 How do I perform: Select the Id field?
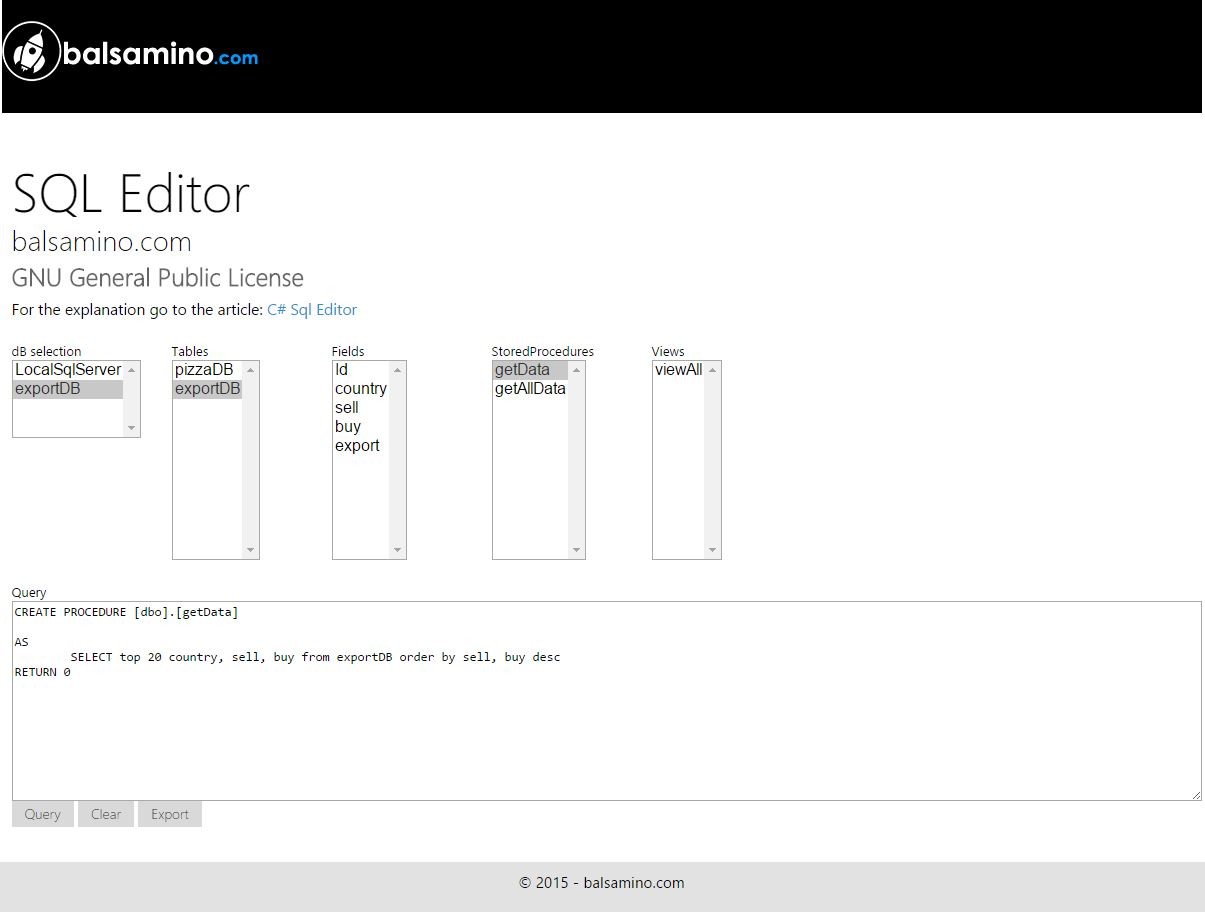point(342,370)
